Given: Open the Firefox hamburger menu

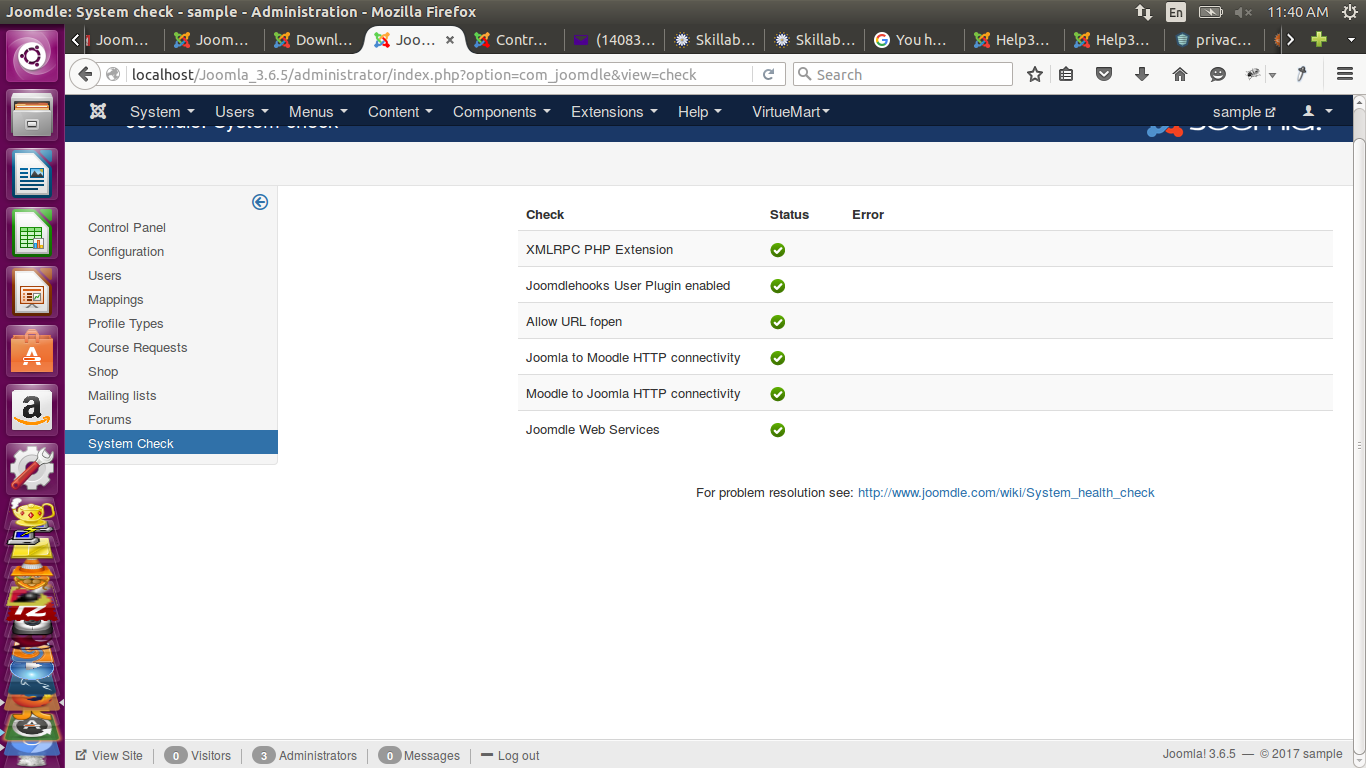Looking at the screenshot, I should tap(1345, 75).
